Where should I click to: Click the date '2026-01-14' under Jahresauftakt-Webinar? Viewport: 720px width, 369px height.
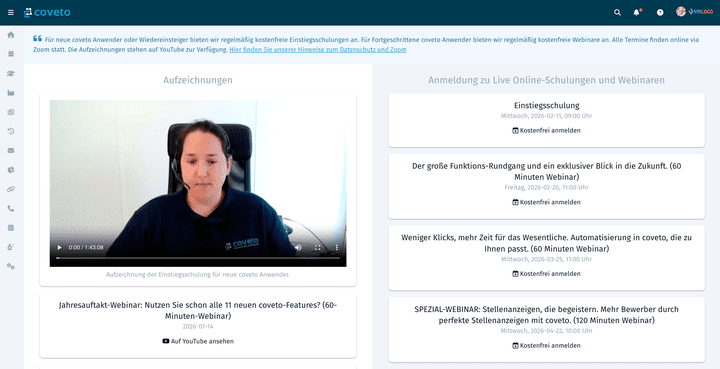tap(198, 327)
